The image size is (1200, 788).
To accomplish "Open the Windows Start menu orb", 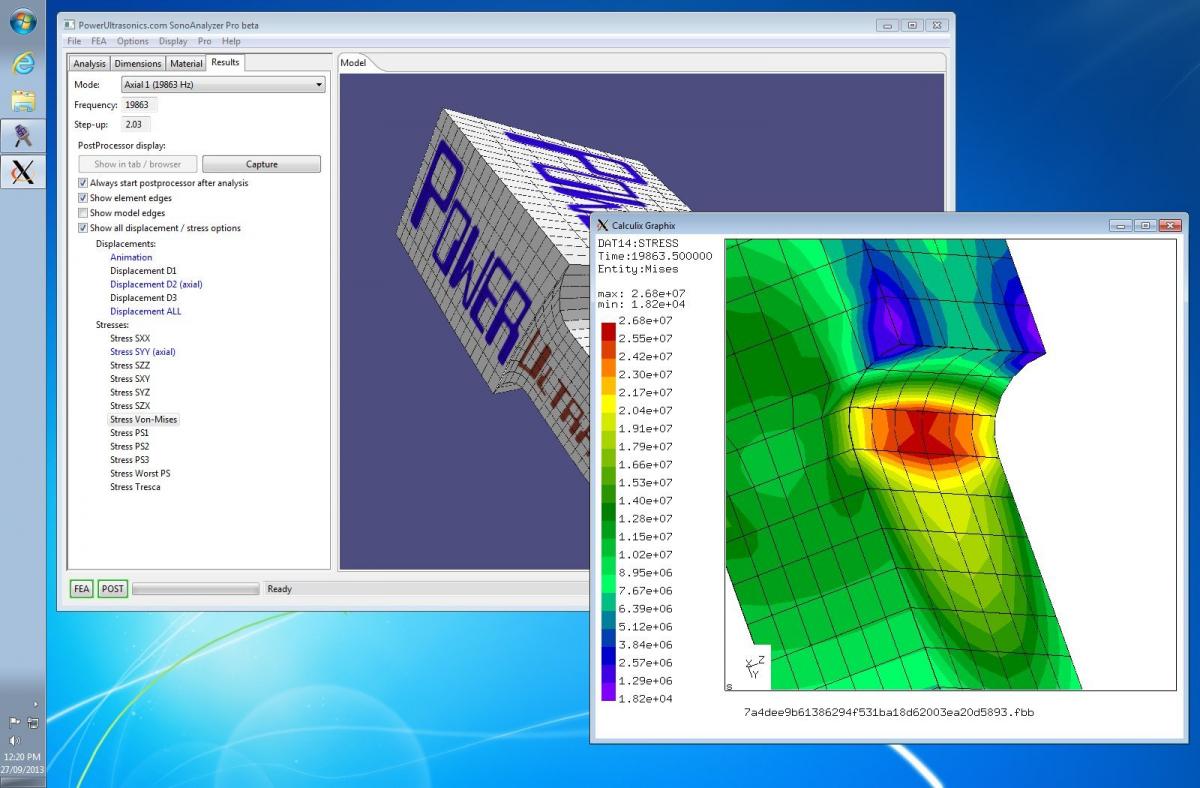I will pos(22,21).
